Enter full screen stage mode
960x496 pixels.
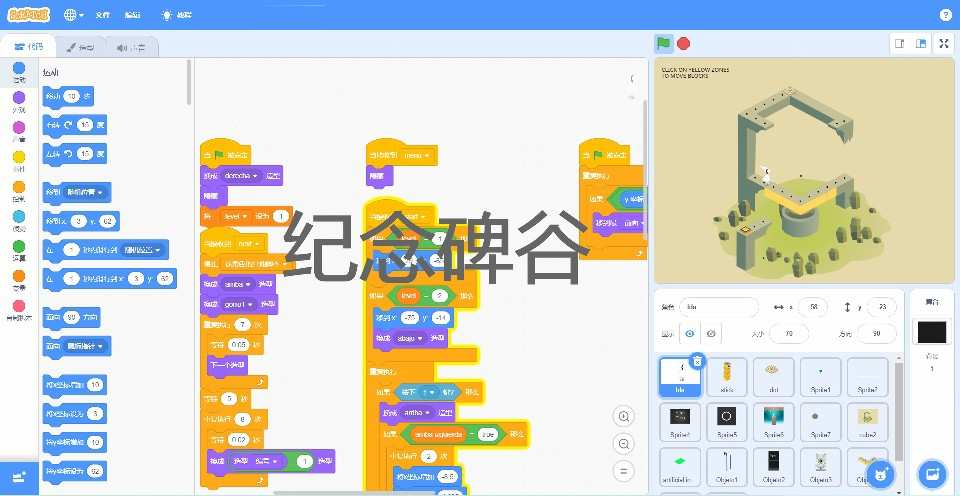pos(944,43)
